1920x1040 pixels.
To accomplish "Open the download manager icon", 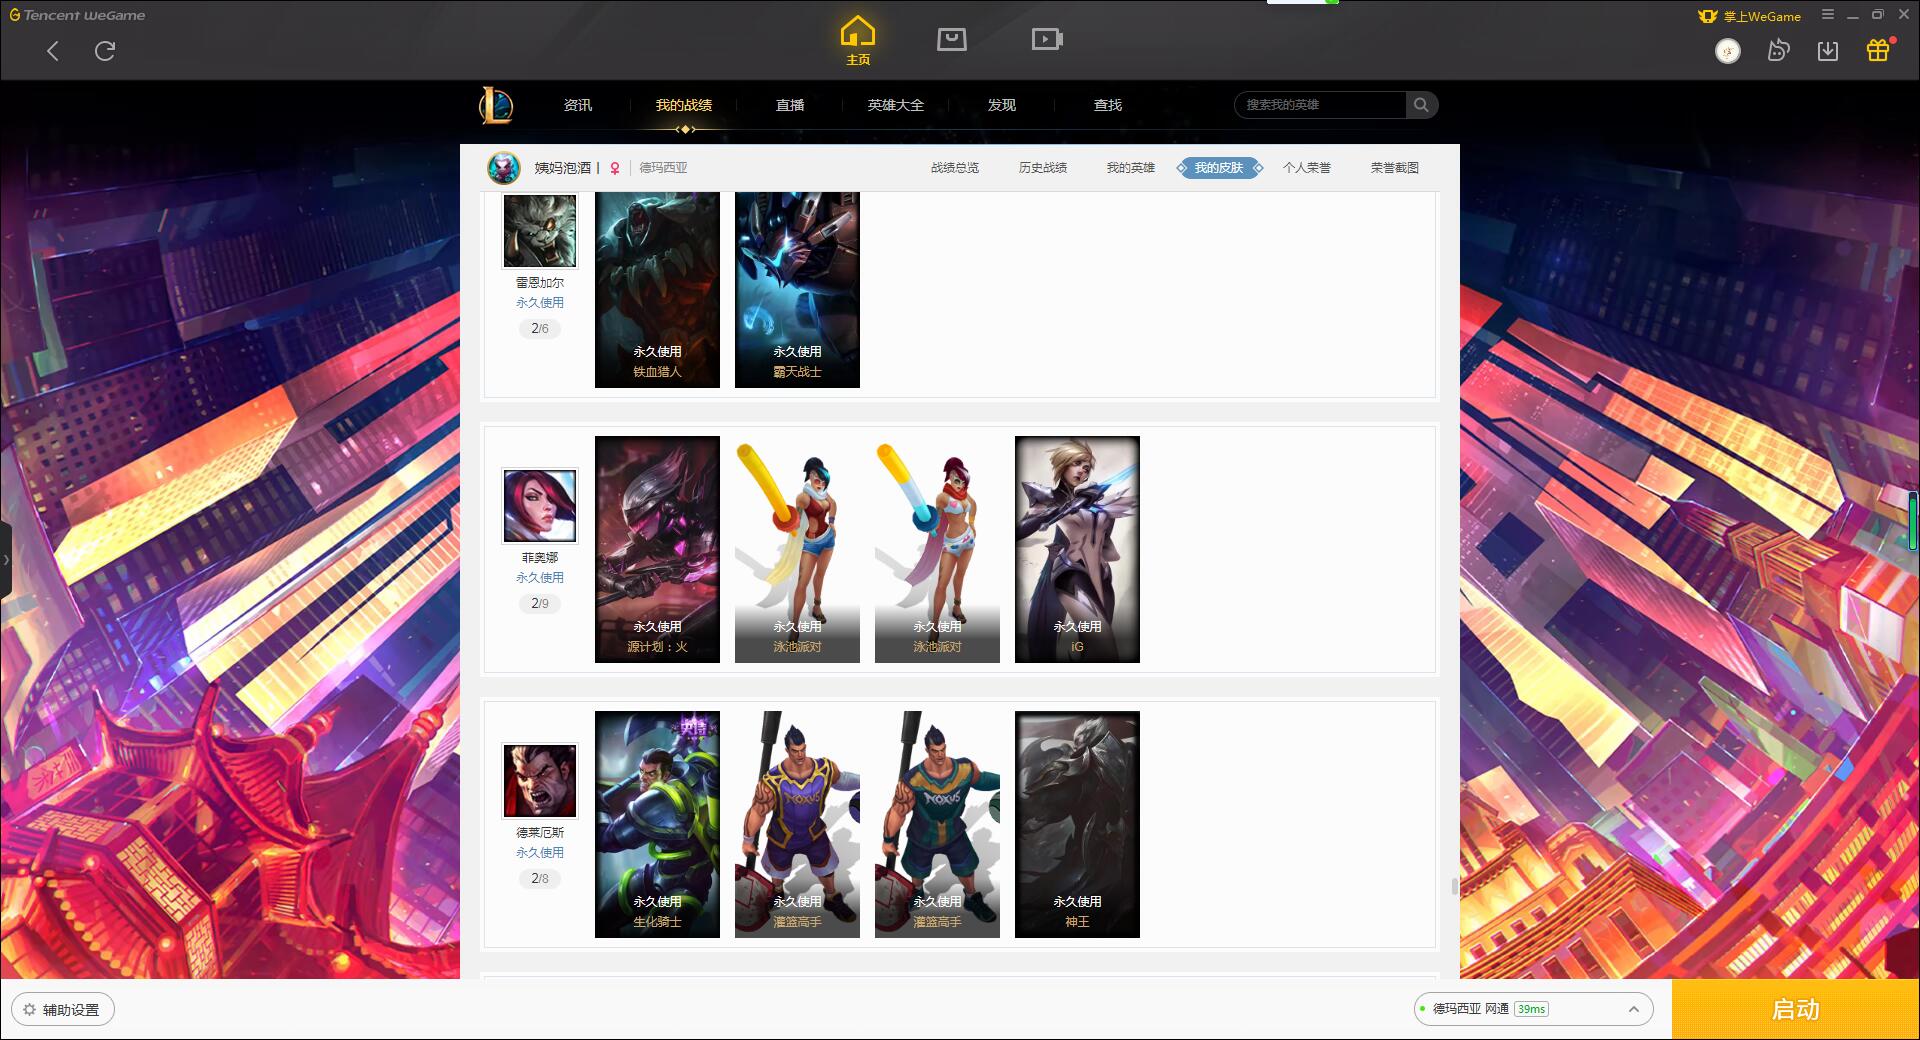I will point(1828,51).
